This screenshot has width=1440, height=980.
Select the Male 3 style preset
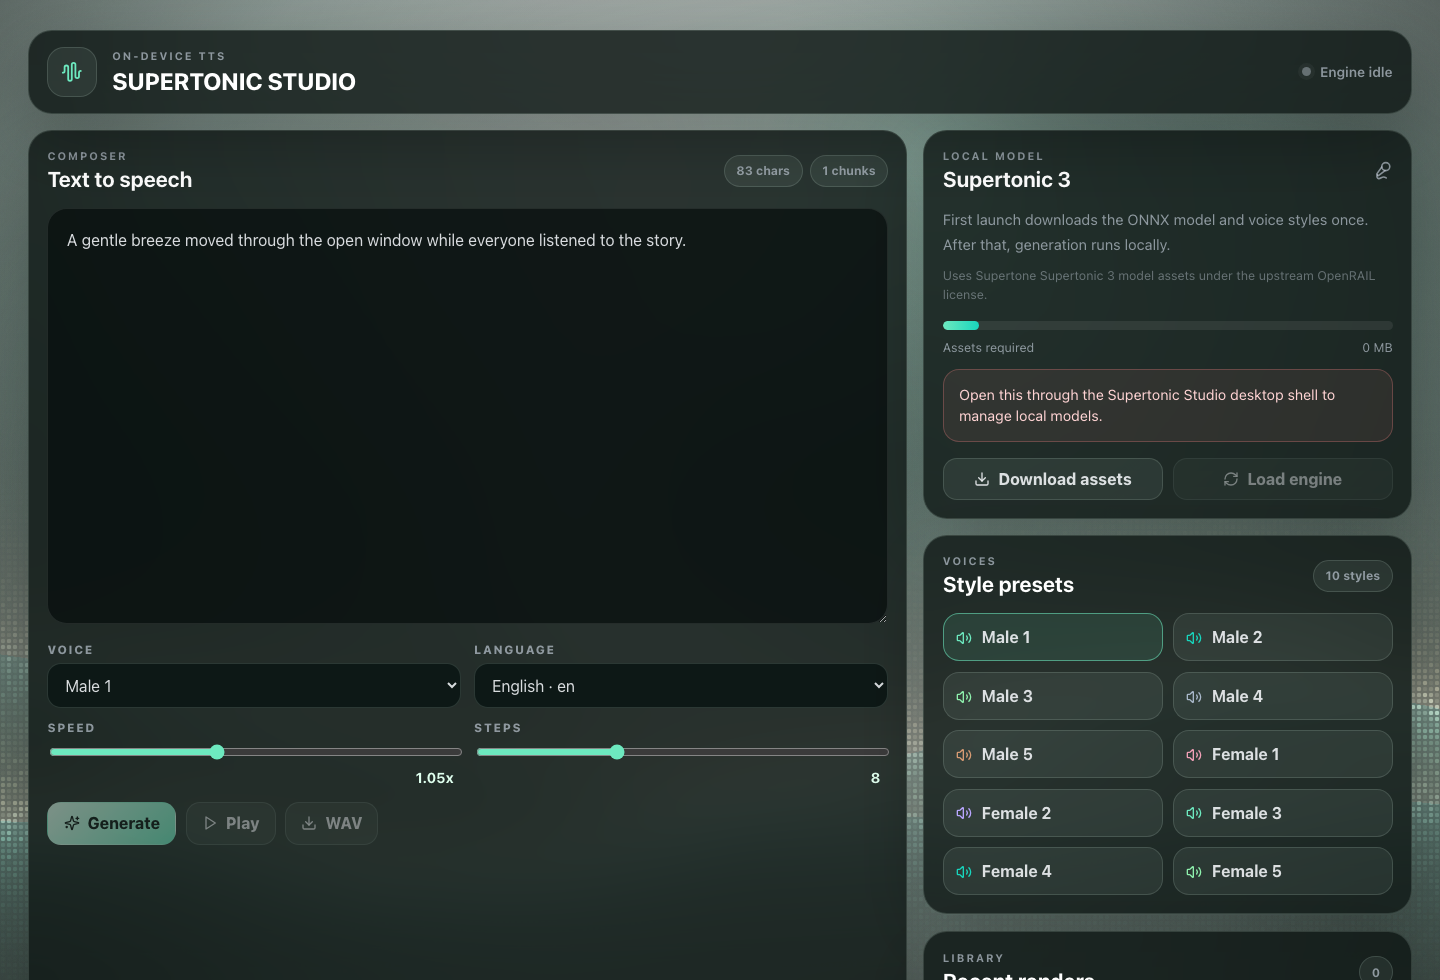click(x=1053, y=696)
